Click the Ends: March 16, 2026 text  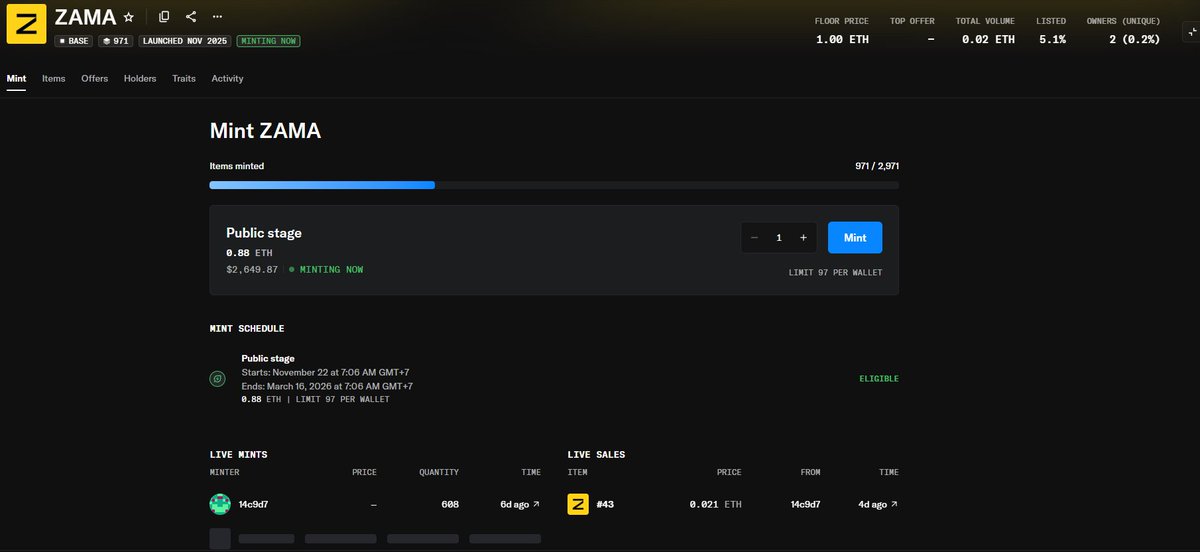[327, 386]
